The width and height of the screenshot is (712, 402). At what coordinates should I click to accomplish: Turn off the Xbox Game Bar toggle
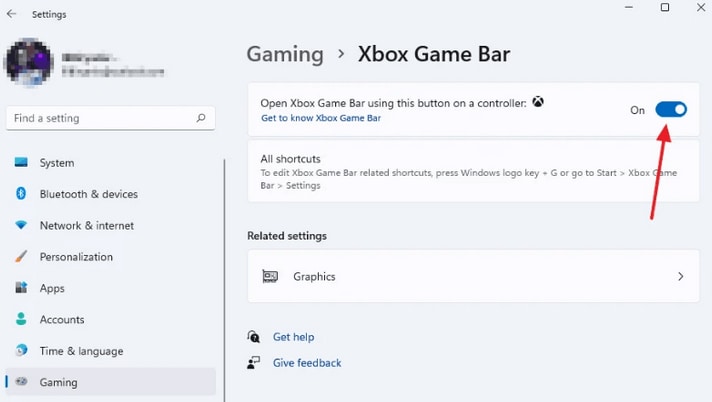pyautogui.click(x=671, y=110)
